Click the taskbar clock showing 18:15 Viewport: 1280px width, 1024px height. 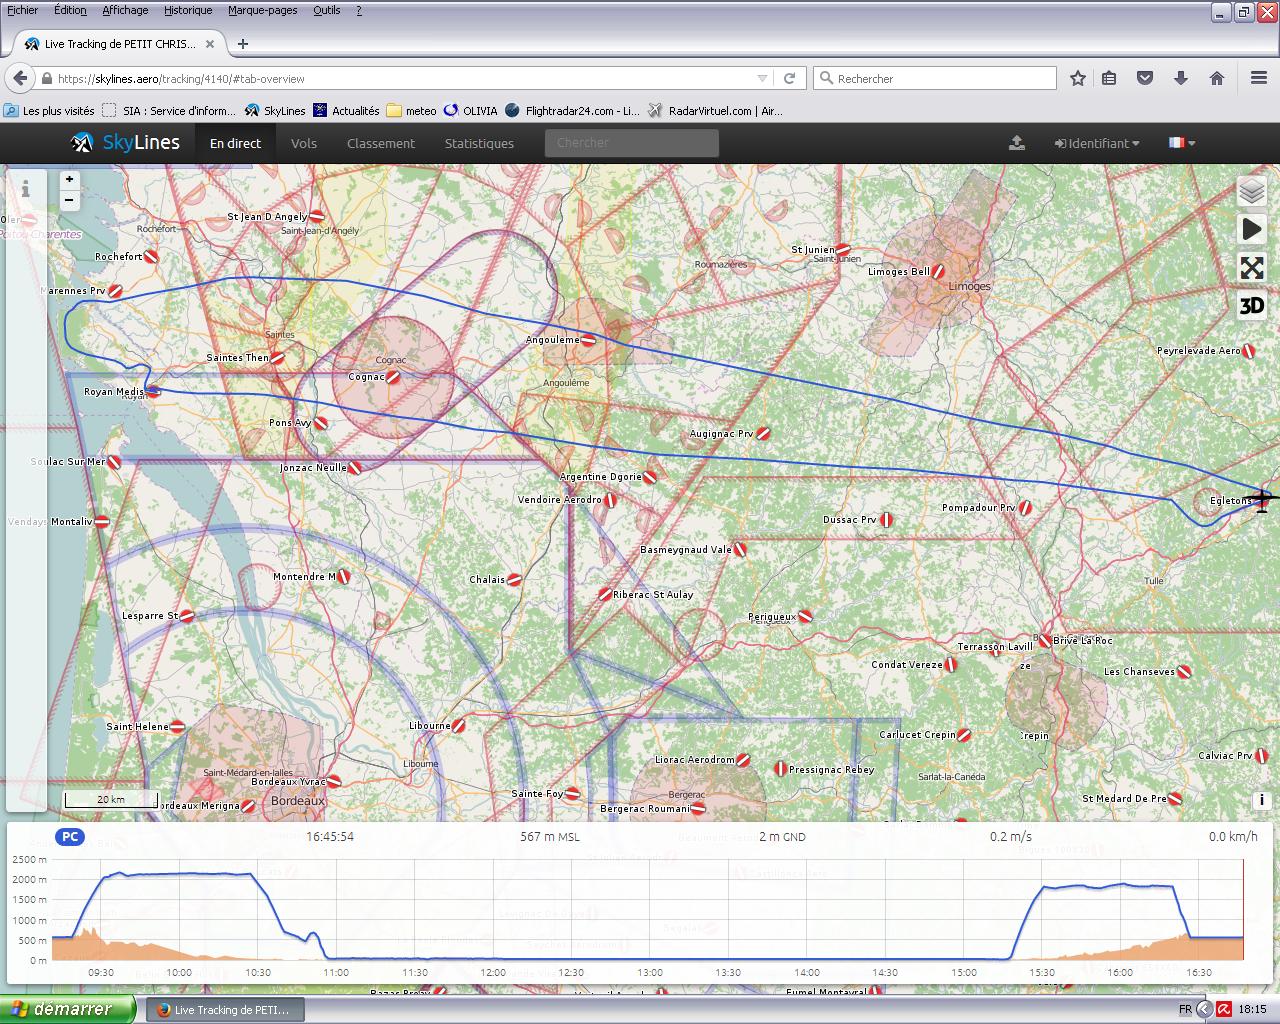tap(1252, 1010)
